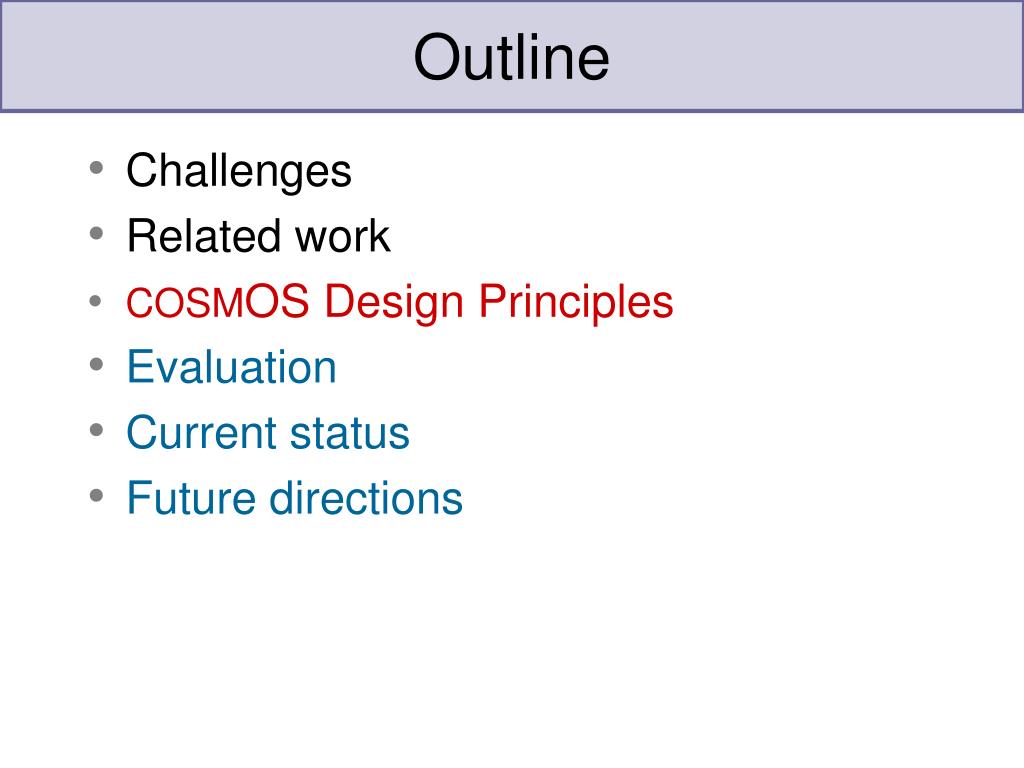Click the word Design in red text
This screenshot has height=768, width=1024.
tap(394, 303)
